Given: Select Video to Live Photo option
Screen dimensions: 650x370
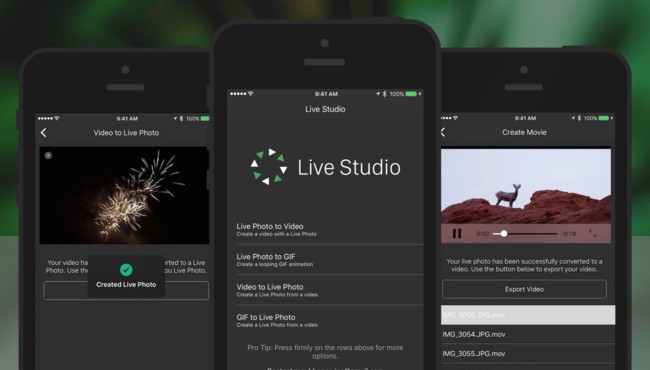Looking at the screenshot, I should click(325, 290).
